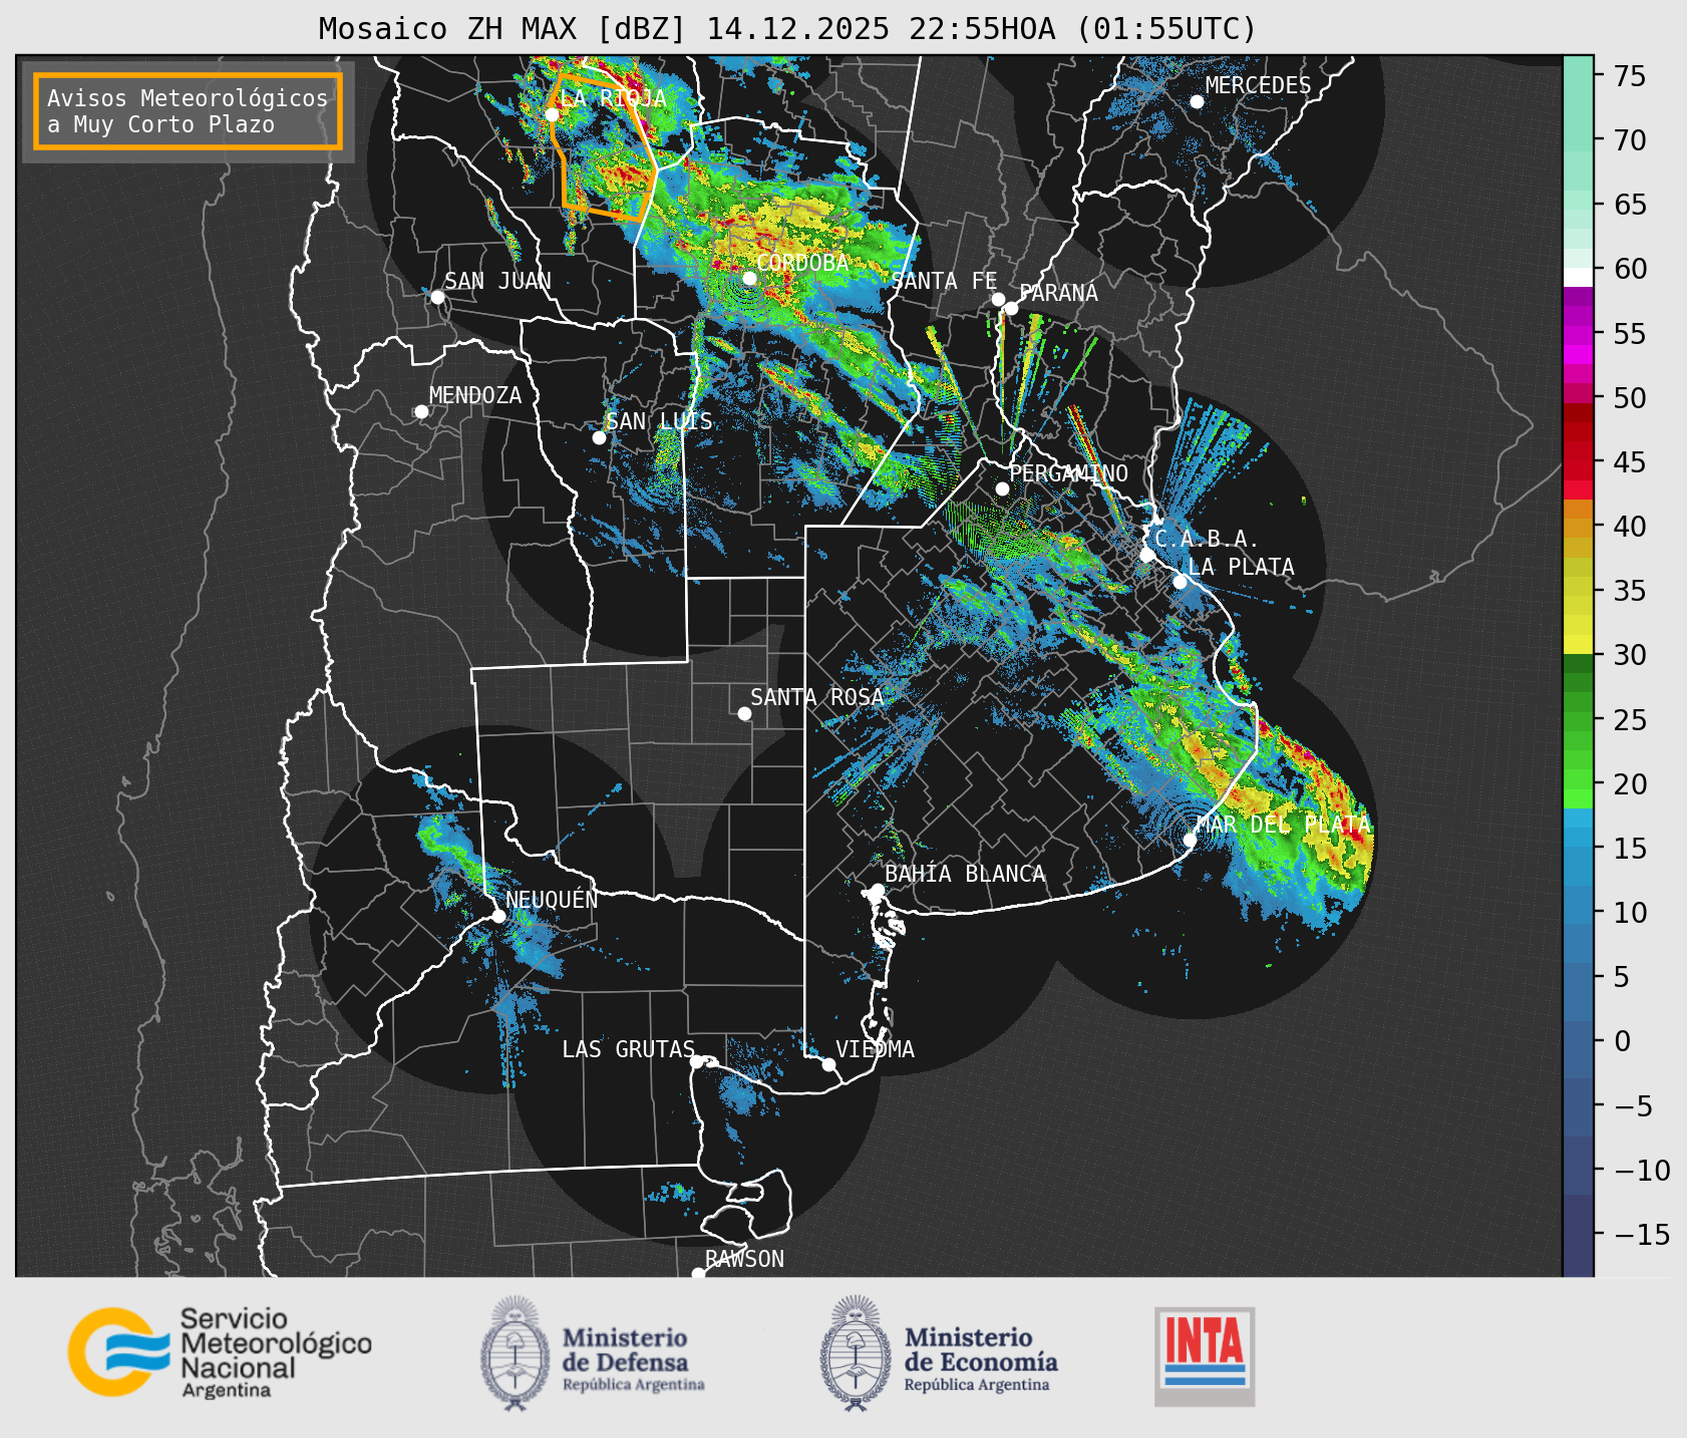Image resolution: width=1687 pixels, height=1438 pixels.
Task: Click the Avisos Meteorológicos a Muy Corto Plazo box
Action: point(188,111)
